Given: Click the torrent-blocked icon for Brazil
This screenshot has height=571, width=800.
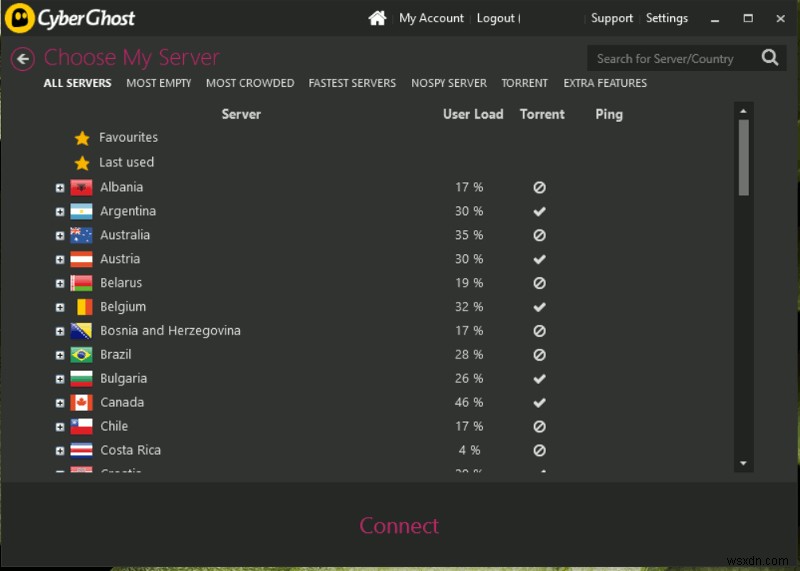Looking at the screenshot, I should pyautogui.click(x=539, y=355).
